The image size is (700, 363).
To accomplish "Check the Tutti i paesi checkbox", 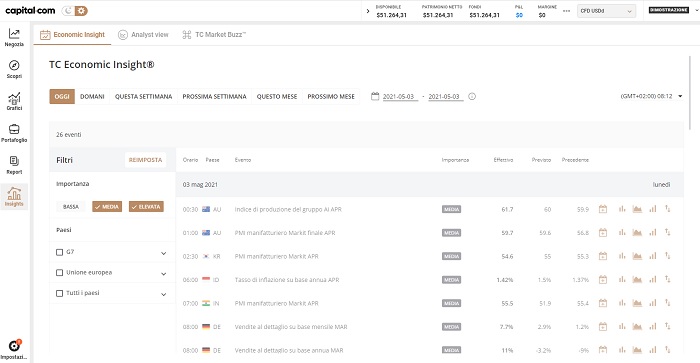I will (x=59, y=293).
